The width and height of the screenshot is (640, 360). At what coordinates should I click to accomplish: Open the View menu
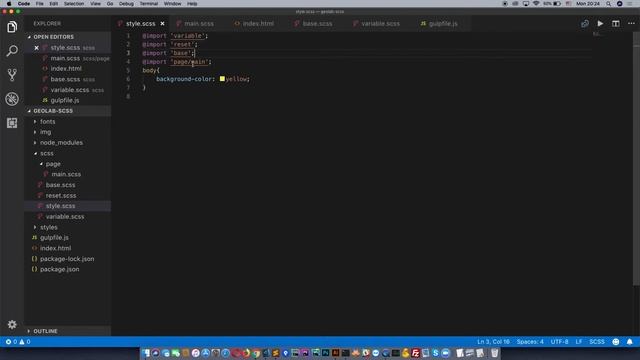96,4
